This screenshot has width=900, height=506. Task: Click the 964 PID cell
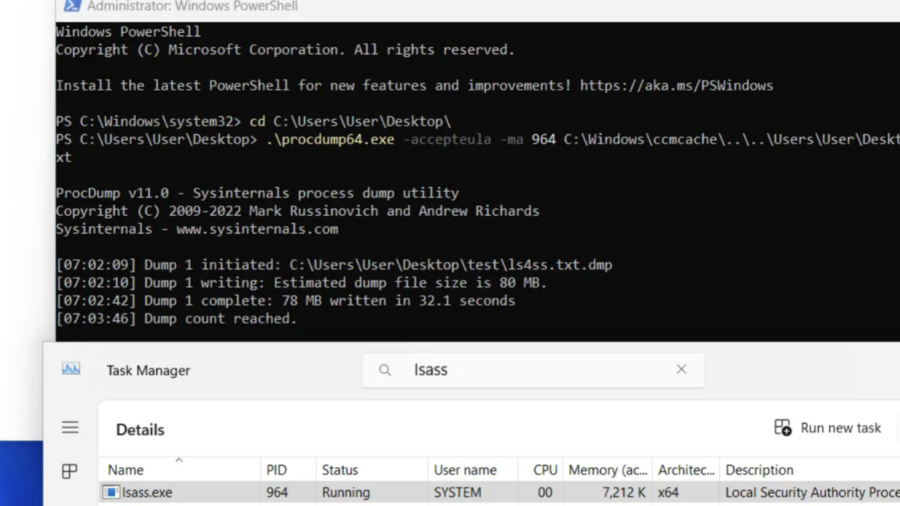coord(277,492)
